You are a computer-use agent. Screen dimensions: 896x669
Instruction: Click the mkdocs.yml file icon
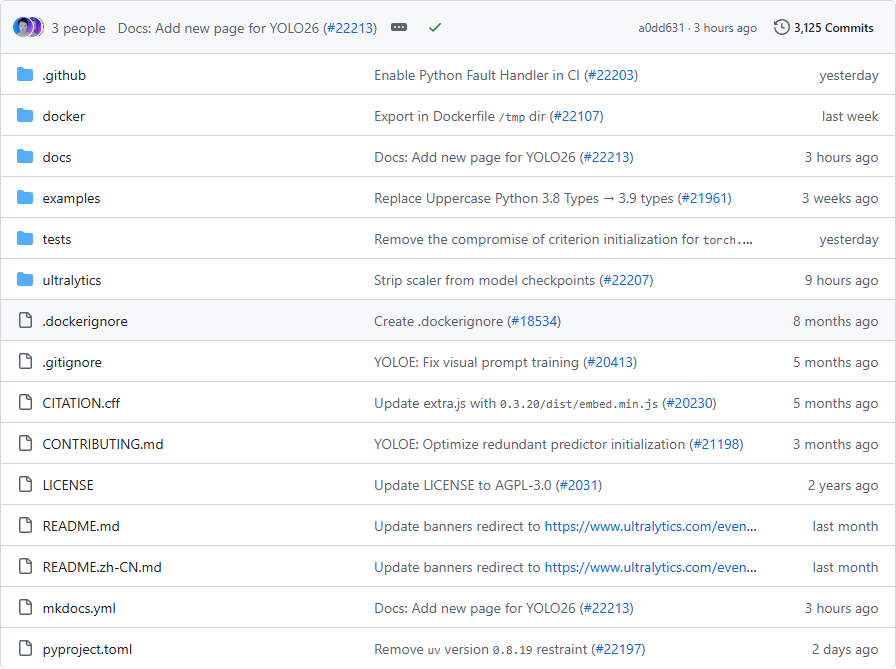[x=25, y=608]
